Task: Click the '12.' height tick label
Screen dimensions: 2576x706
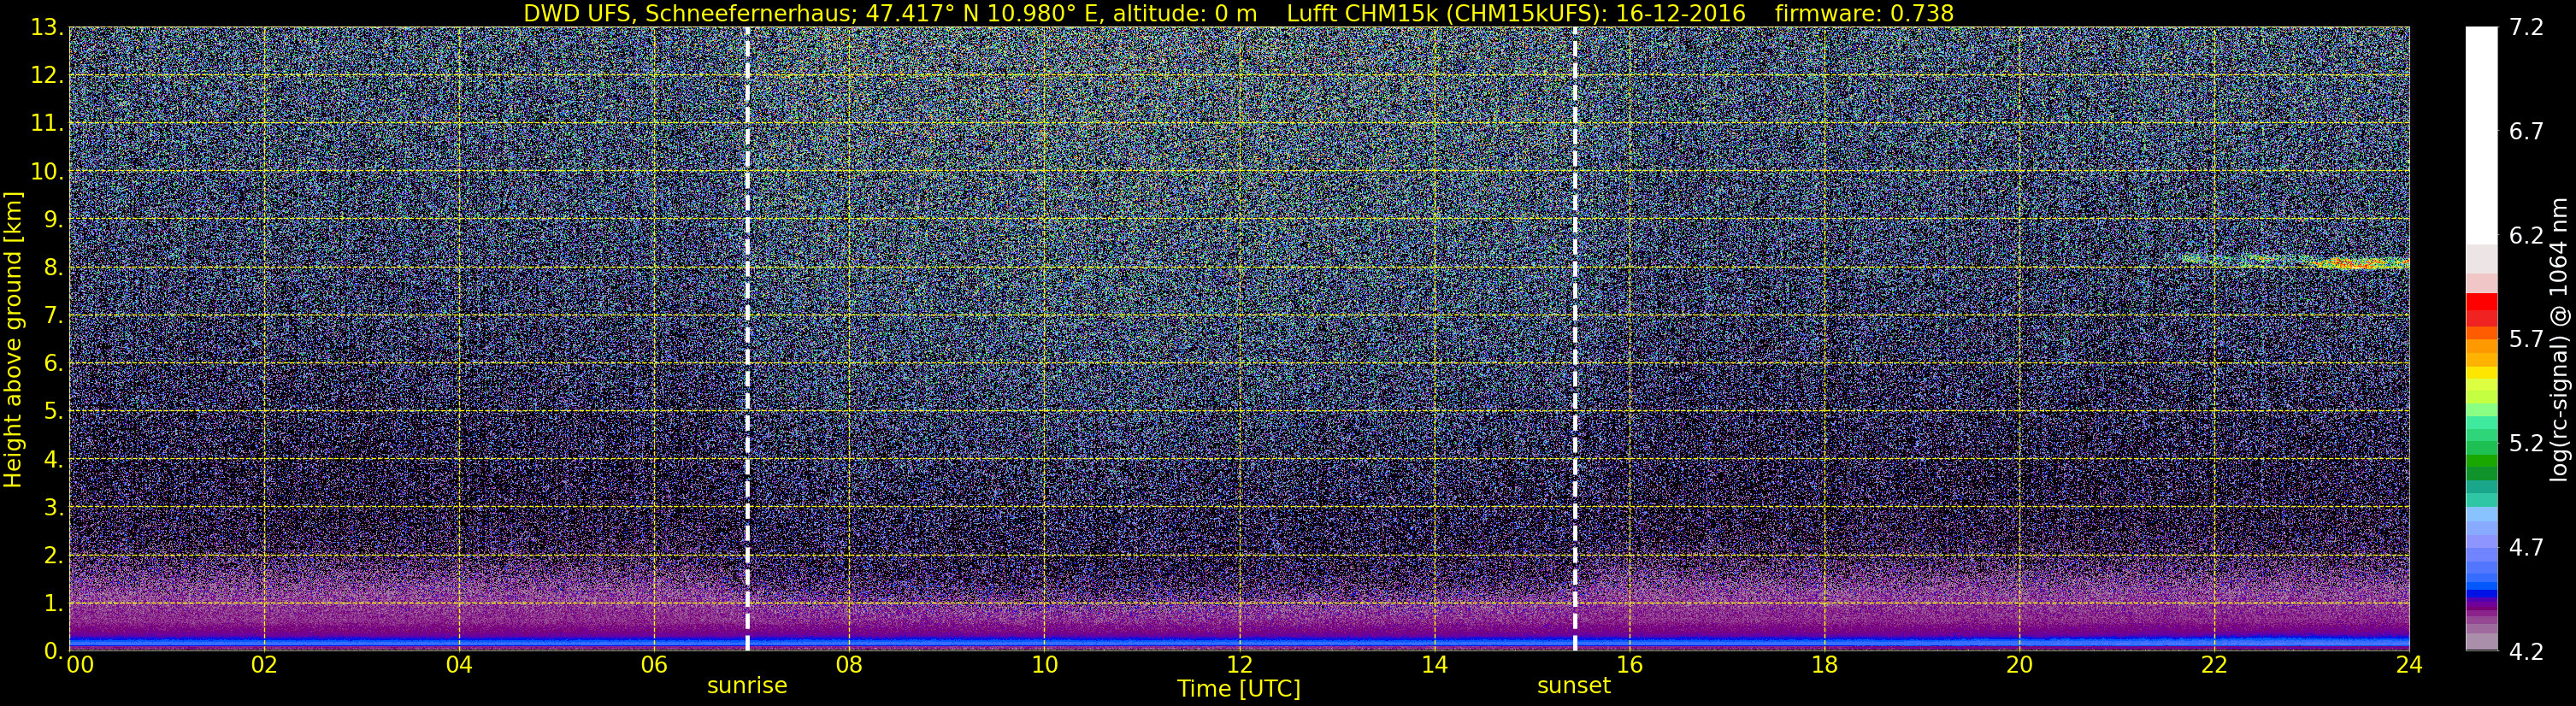Action: (x=47, y=75)
